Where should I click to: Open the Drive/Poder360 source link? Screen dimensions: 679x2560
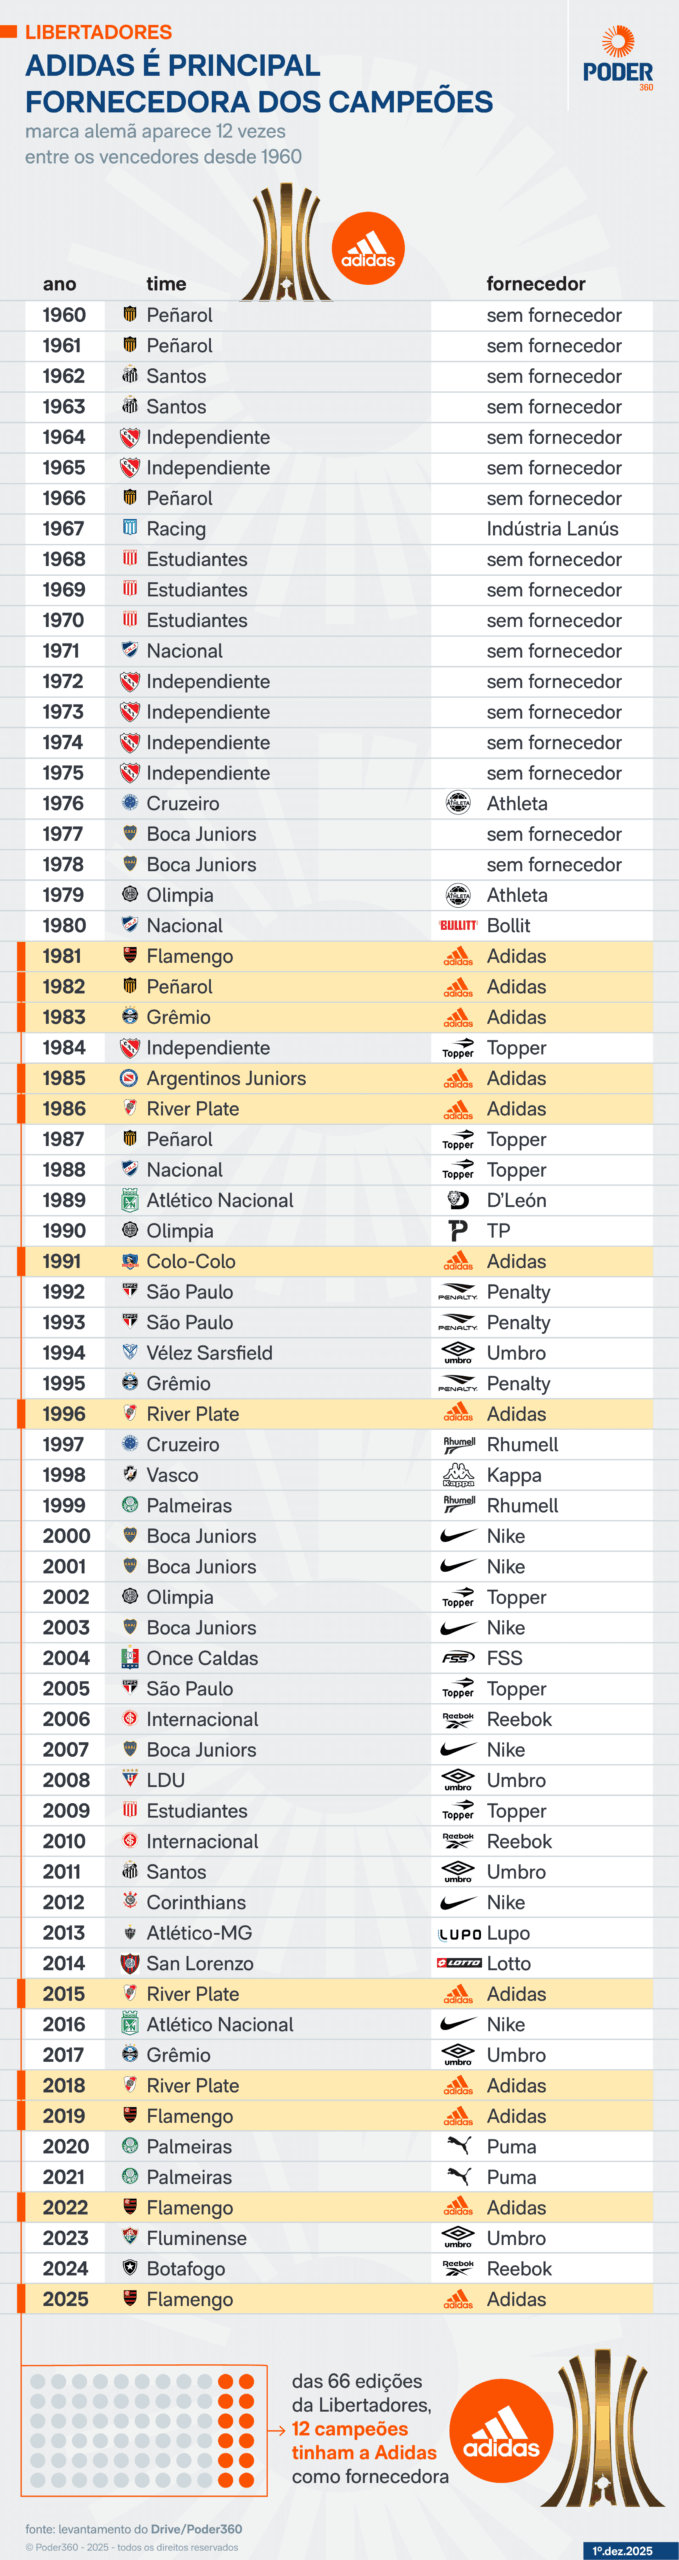pos(196,2529)
